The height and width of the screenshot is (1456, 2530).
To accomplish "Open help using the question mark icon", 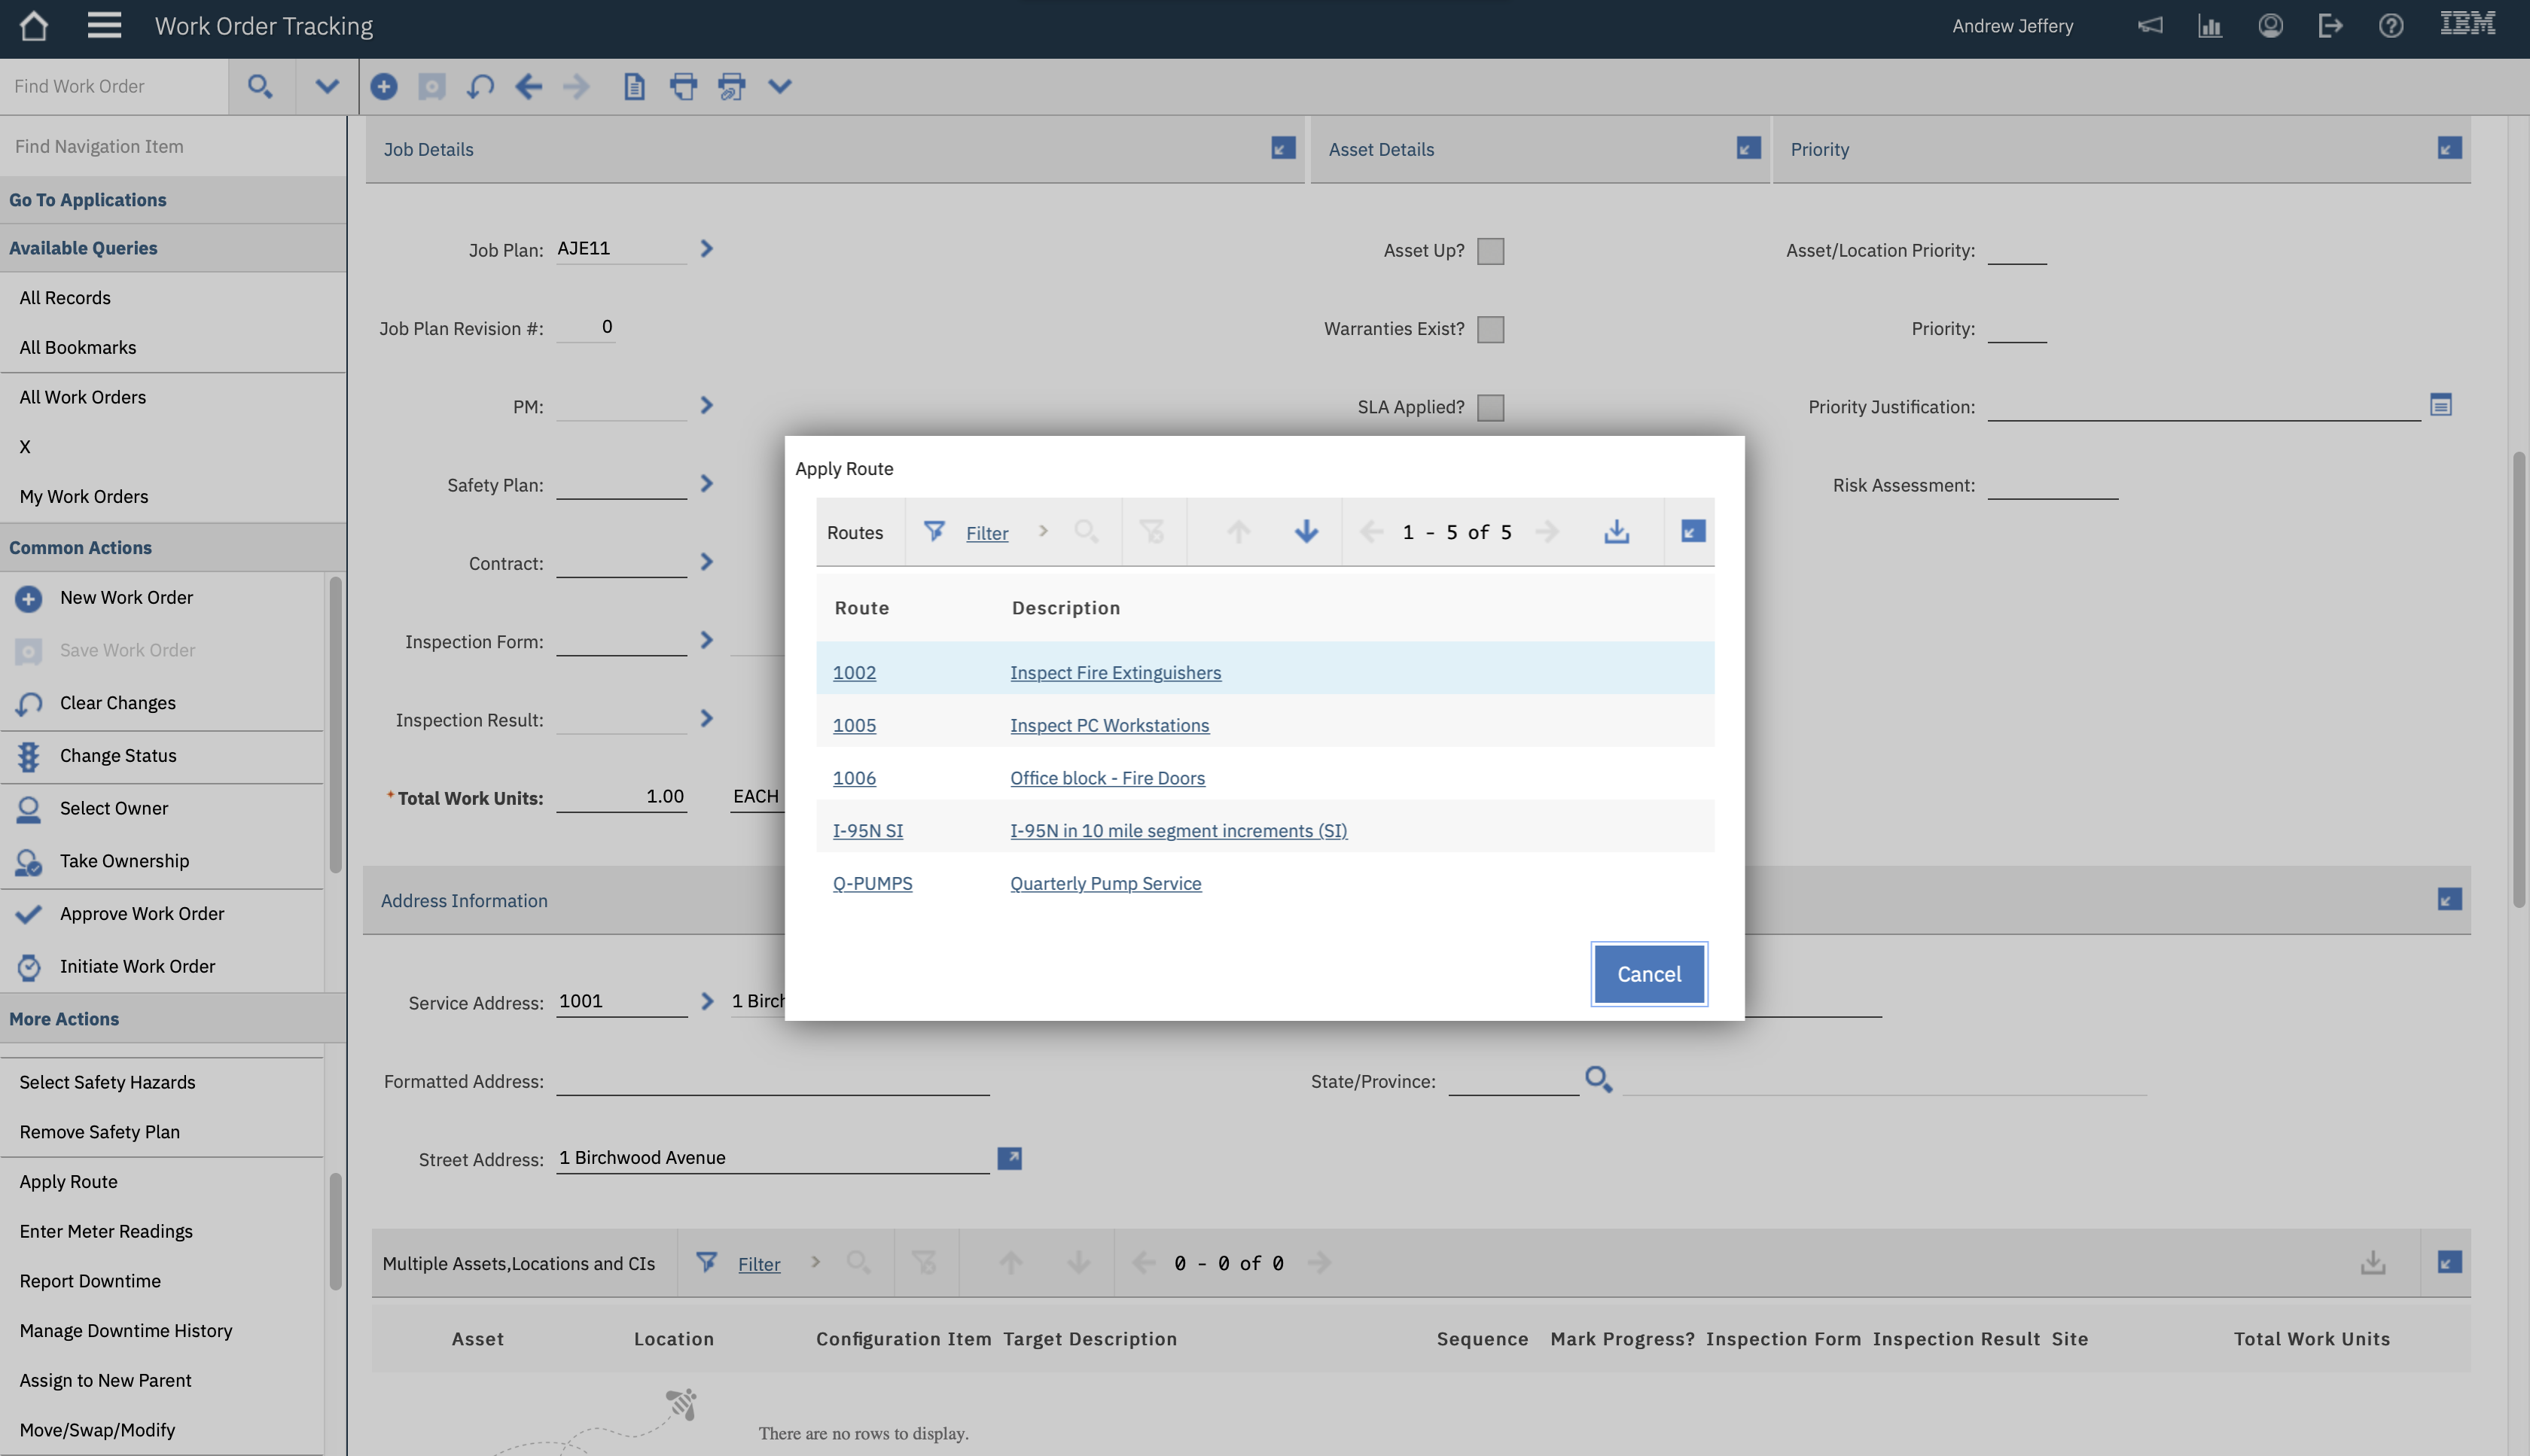I will [2391, 25].
